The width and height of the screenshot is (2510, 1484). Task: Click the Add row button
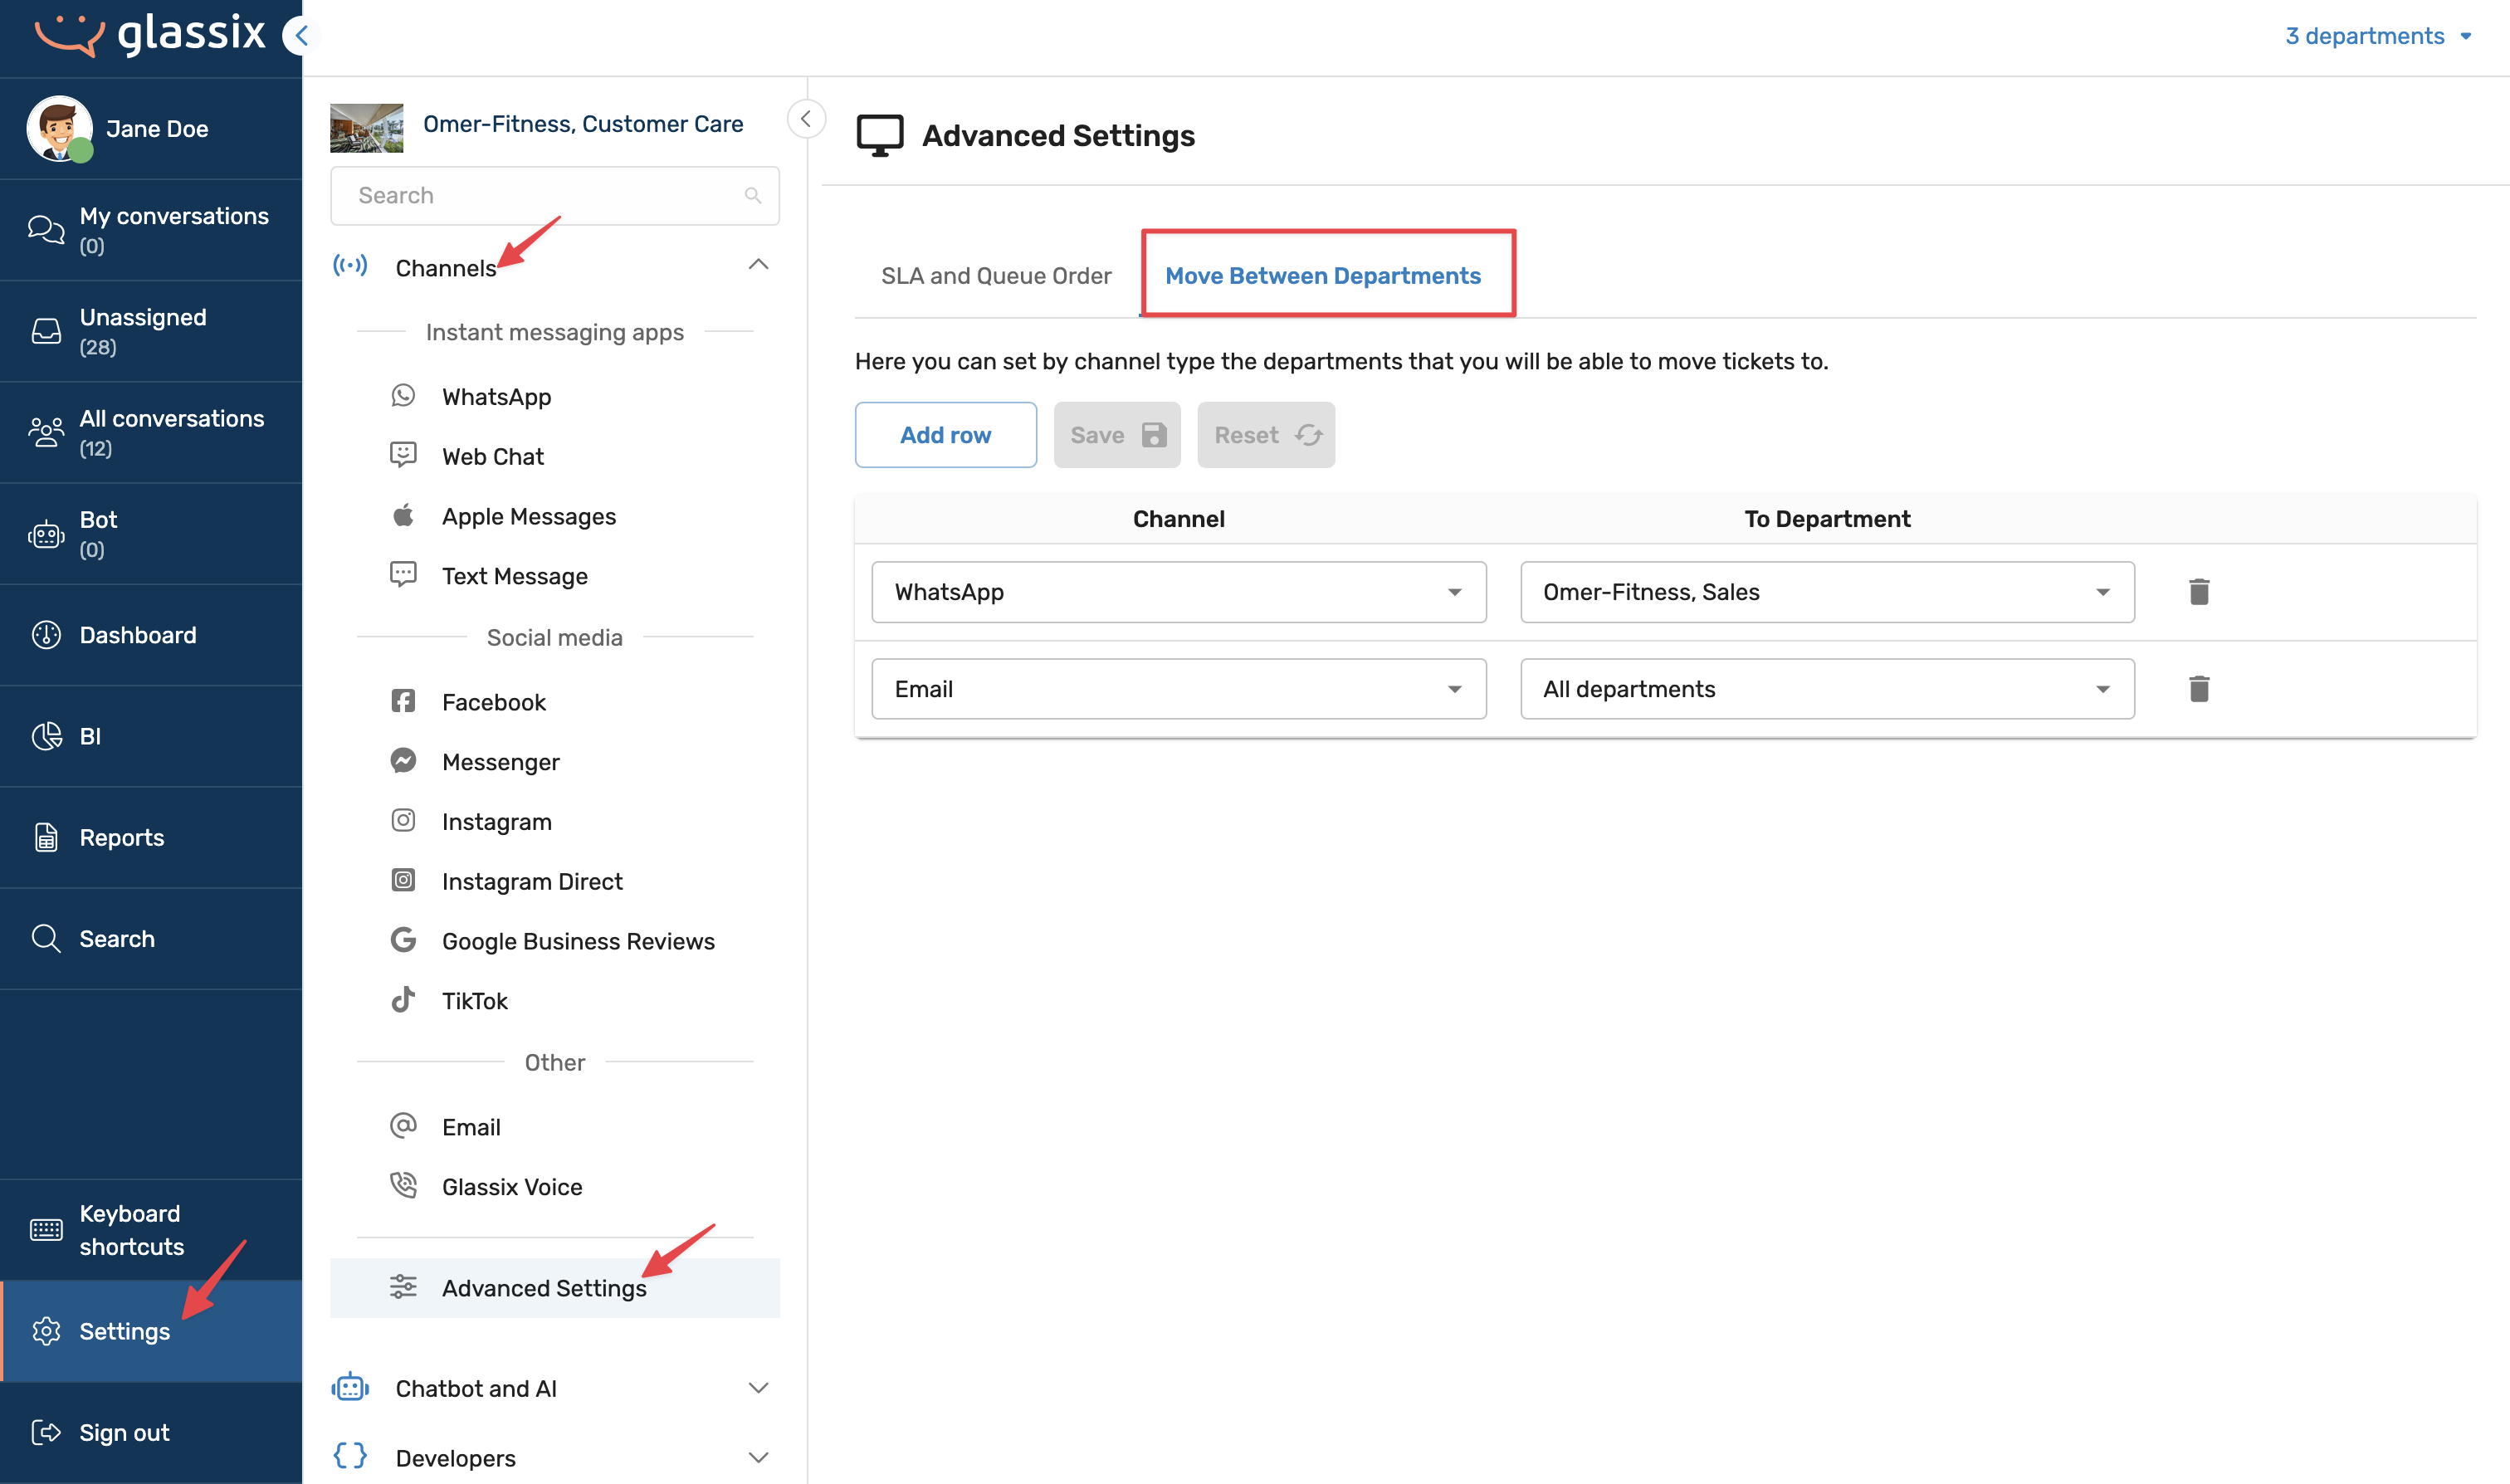click(944, 435)
